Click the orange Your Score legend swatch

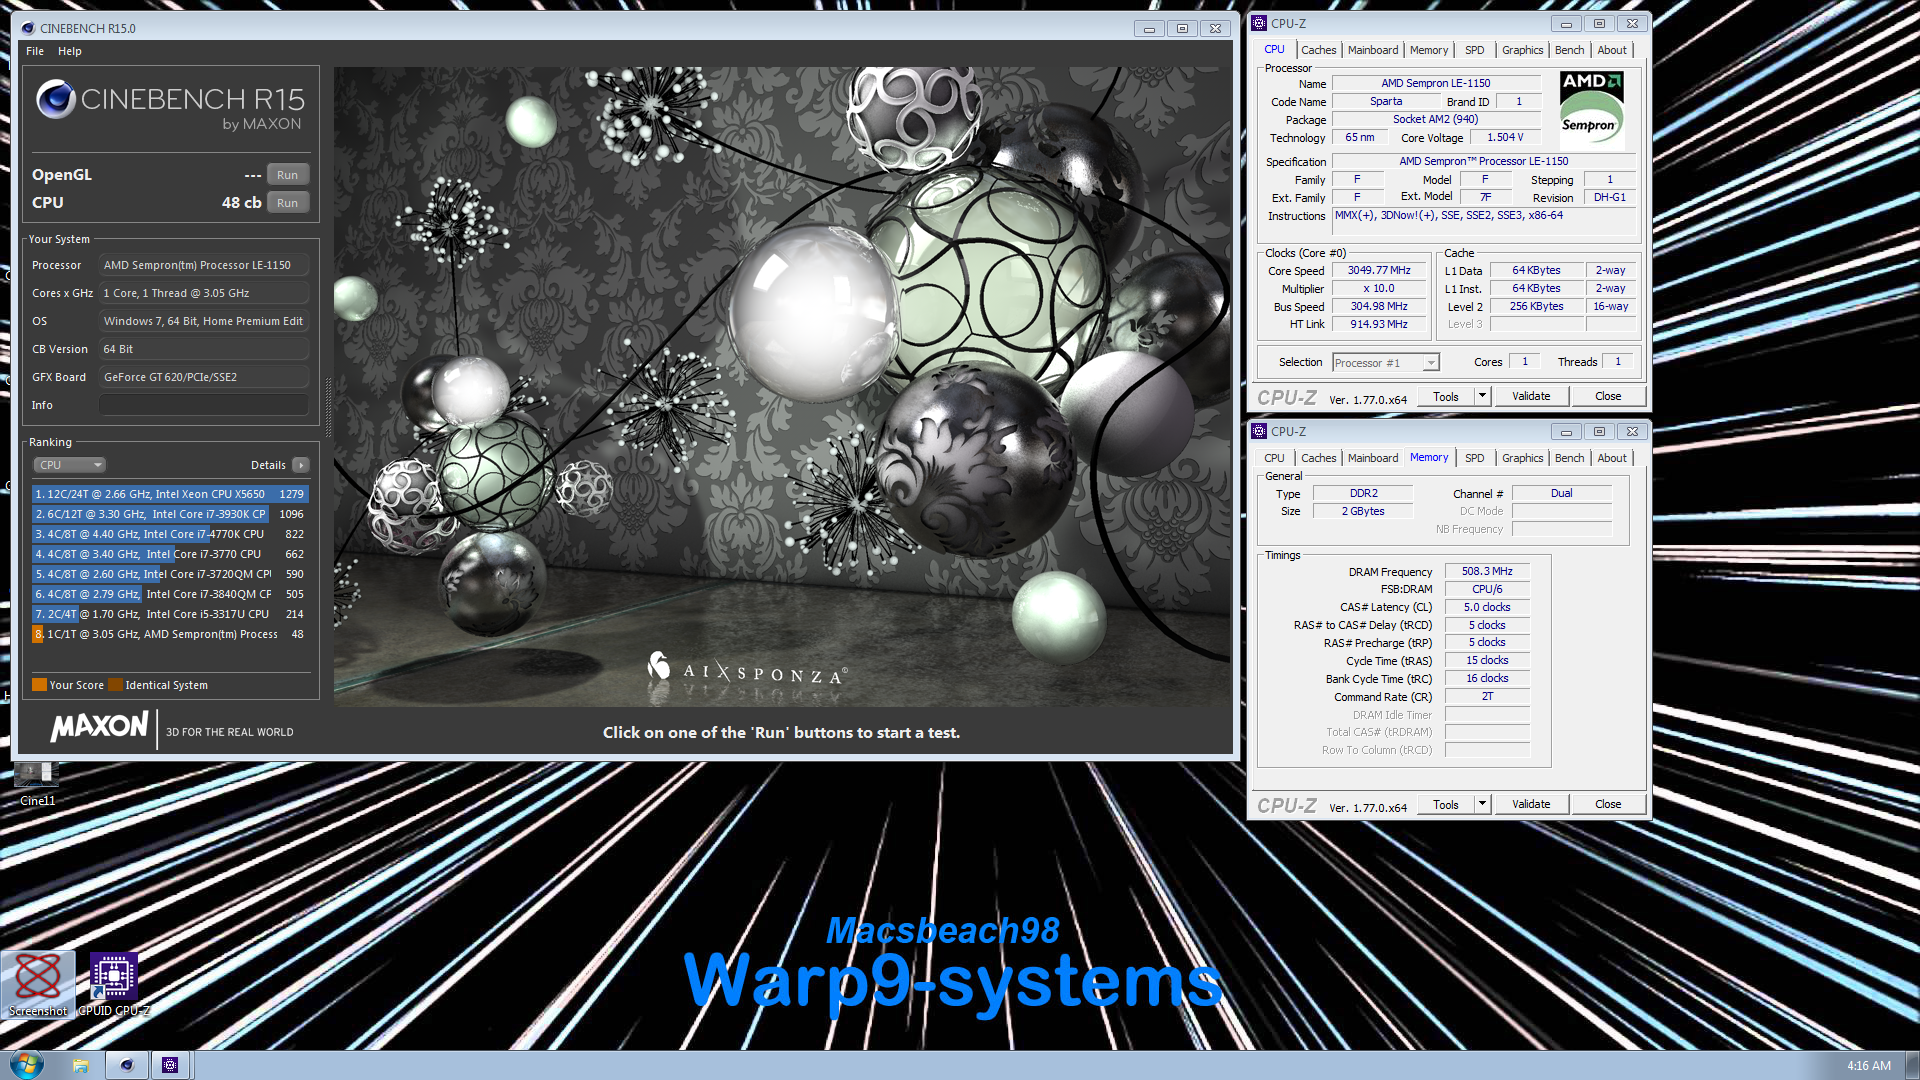39,685
